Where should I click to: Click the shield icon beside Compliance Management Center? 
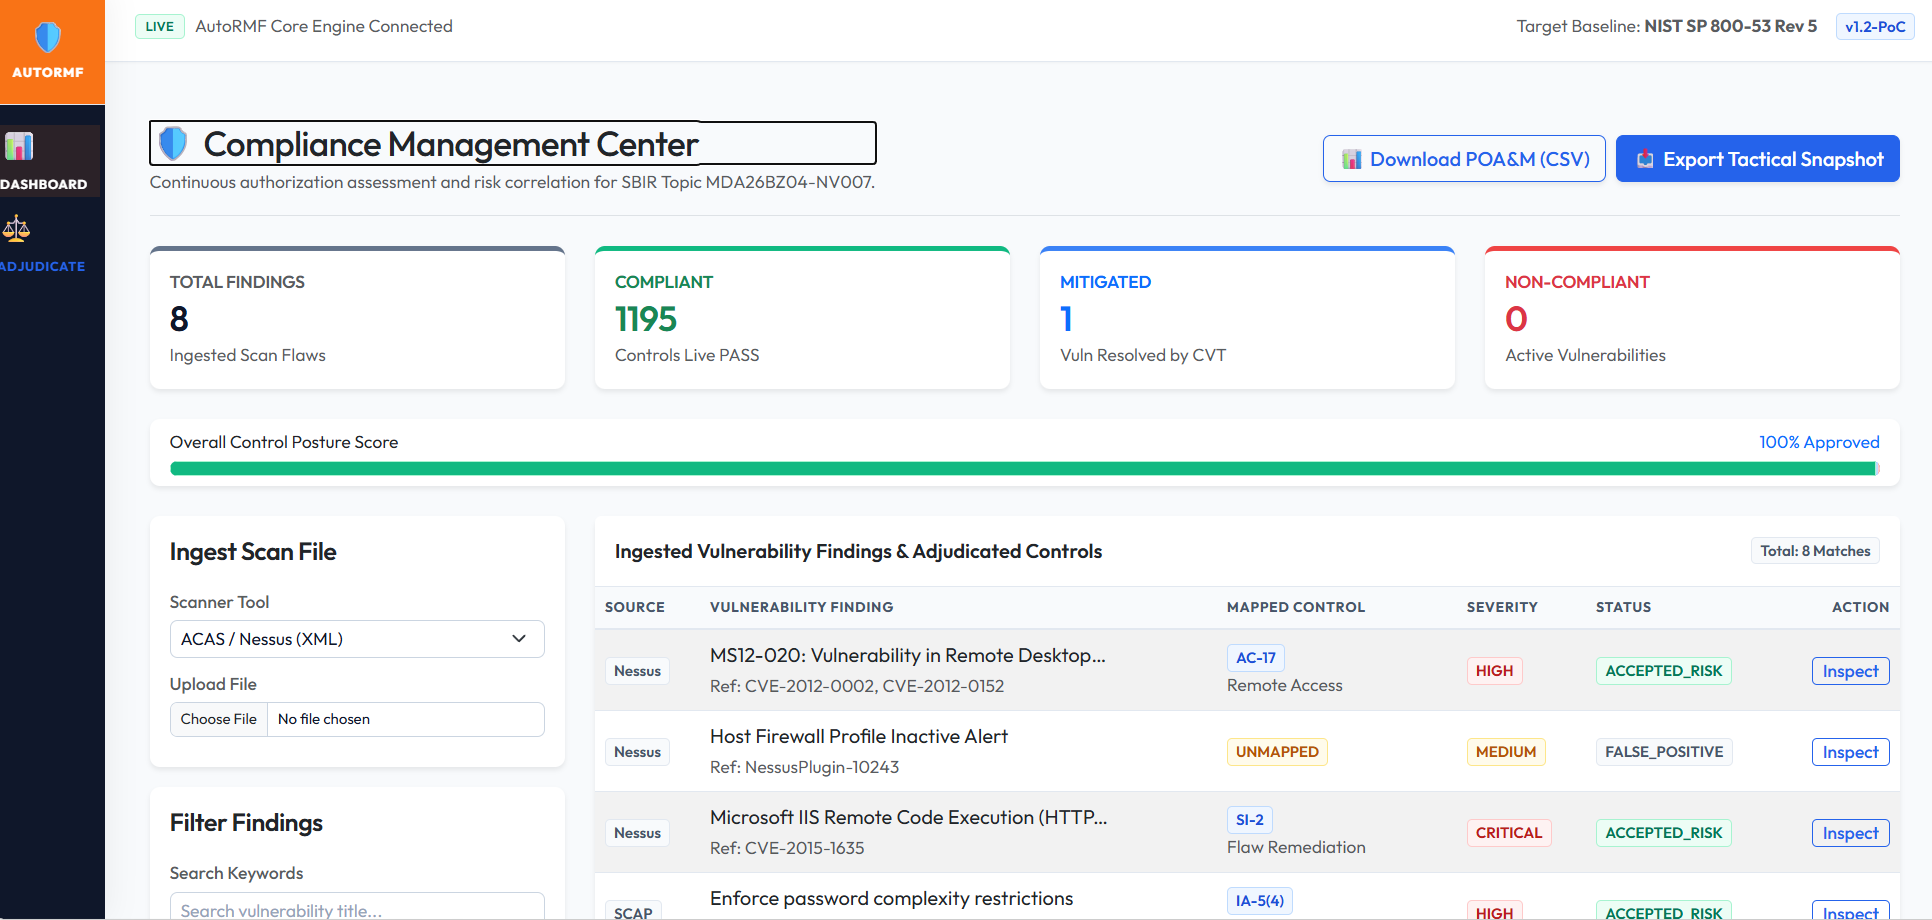coord(173,143)
